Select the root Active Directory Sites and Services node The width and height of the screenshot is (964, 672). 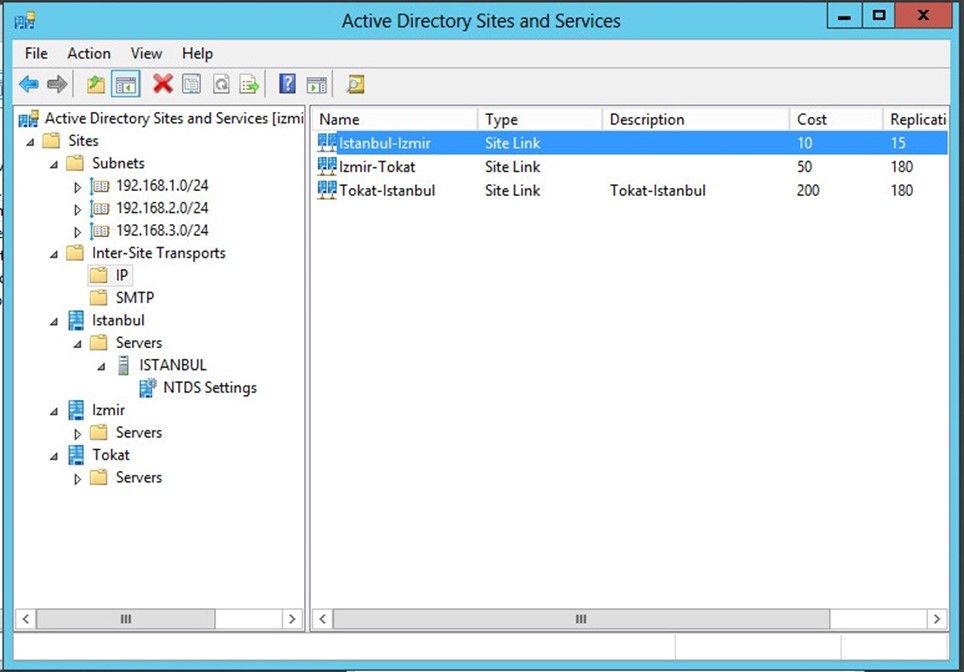click(x=162, y=118)
